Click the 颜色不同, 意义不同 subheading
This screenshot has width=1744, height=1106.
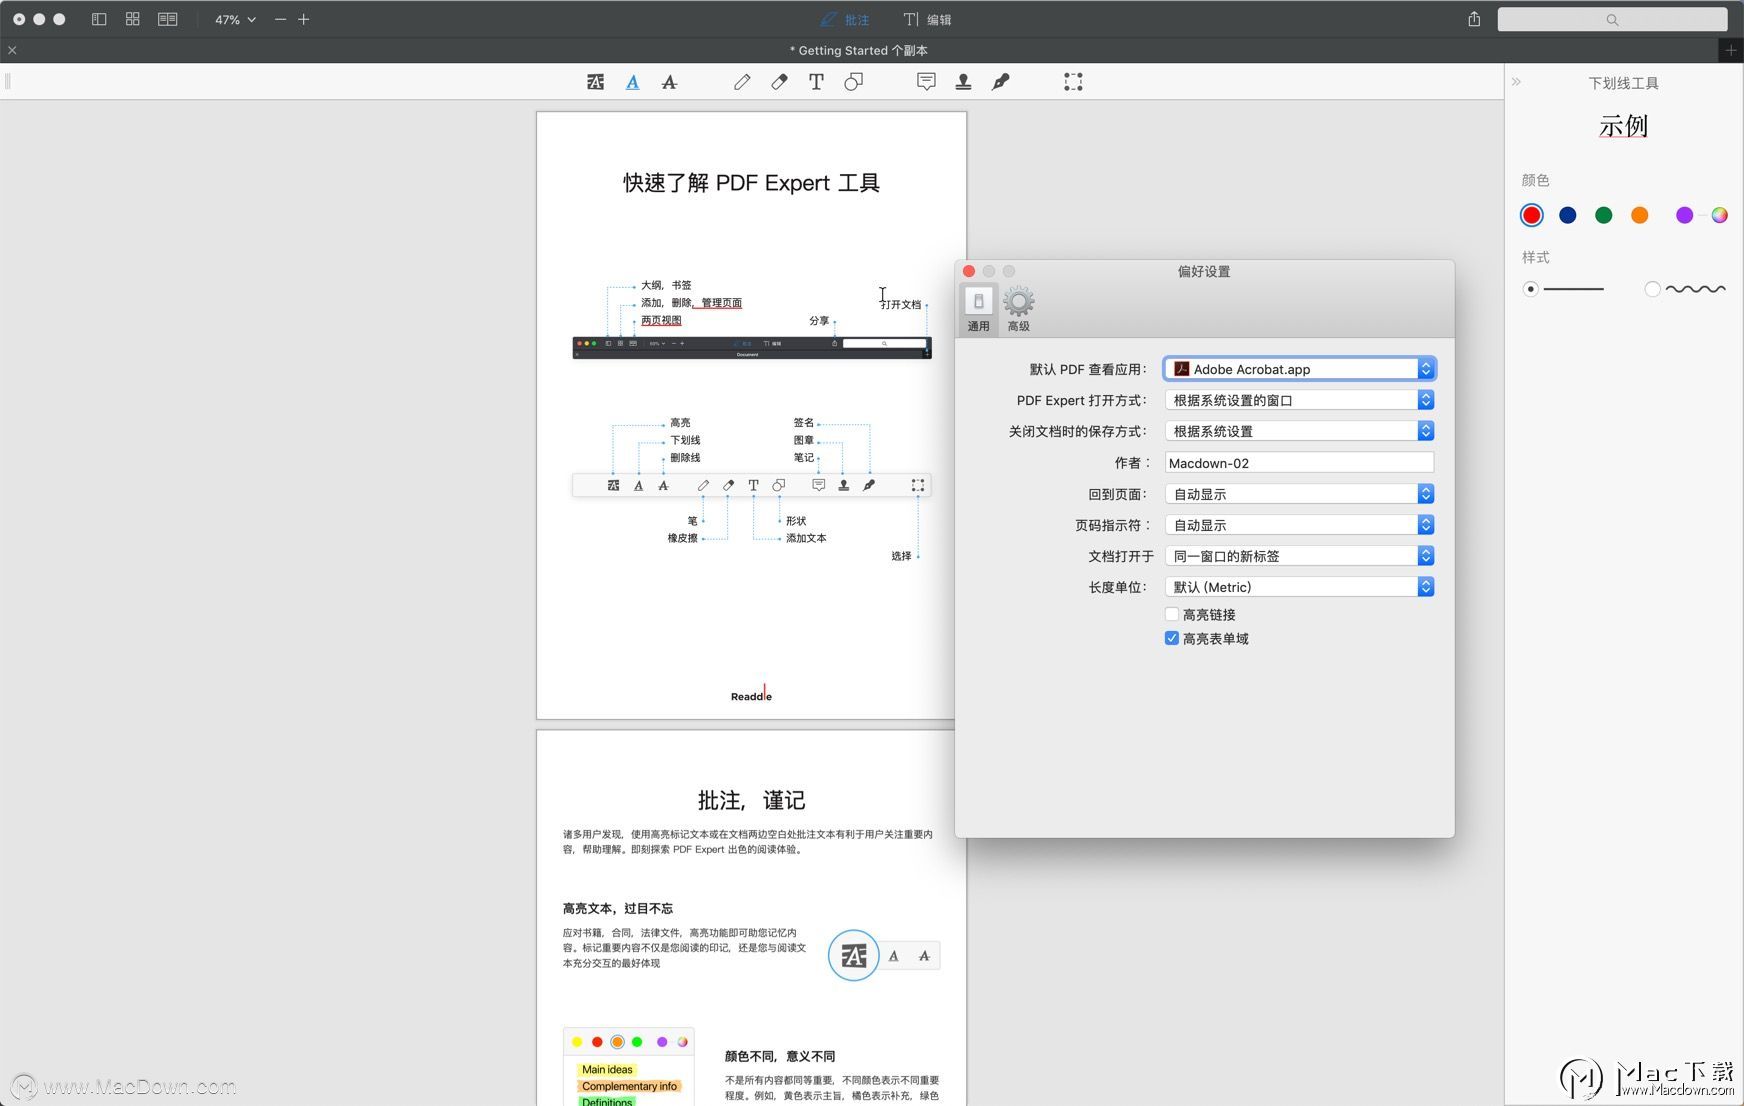[780, 1056]
